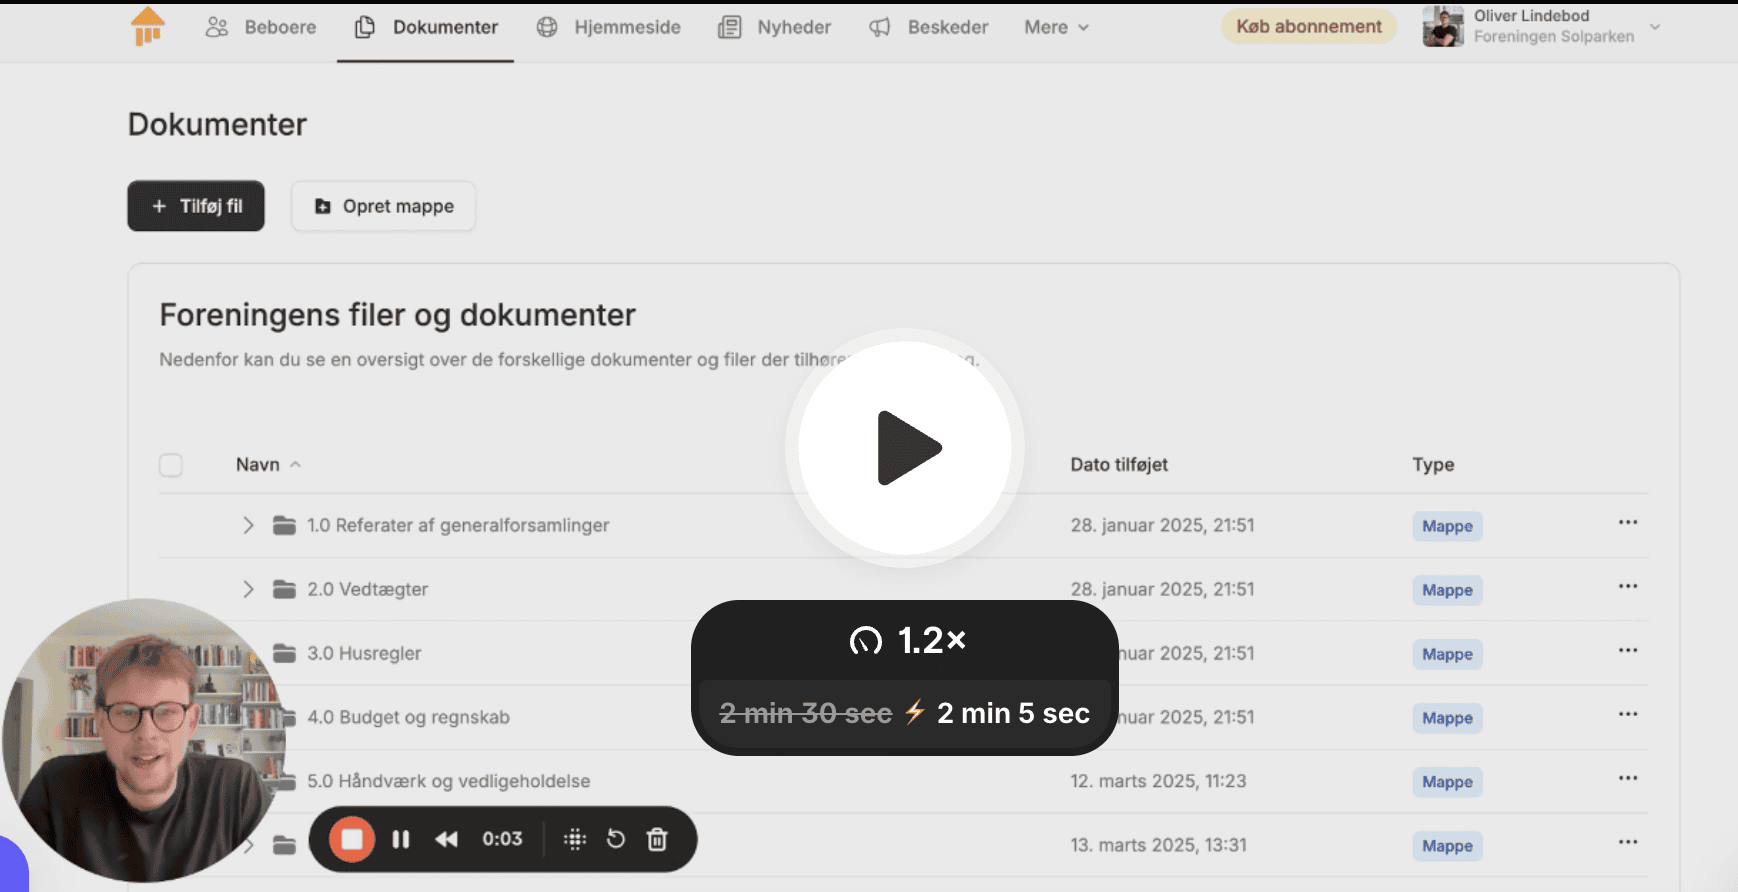Viewport: 1738px width, 892px height.
Task: Open the Mere dropdown menu
Action: (x=1056, y=28)
